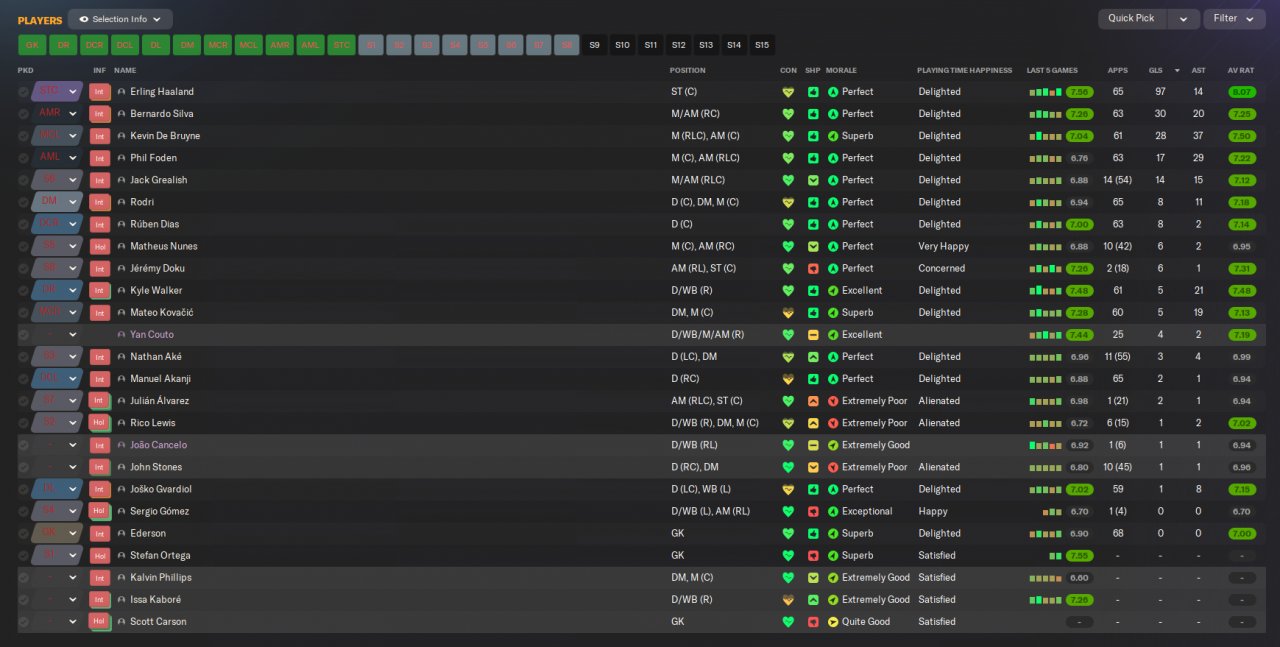The width and height of the screenshot is (1280, 647).
Task: Sort by the AV RAT column header
Action: (1240, 71)
